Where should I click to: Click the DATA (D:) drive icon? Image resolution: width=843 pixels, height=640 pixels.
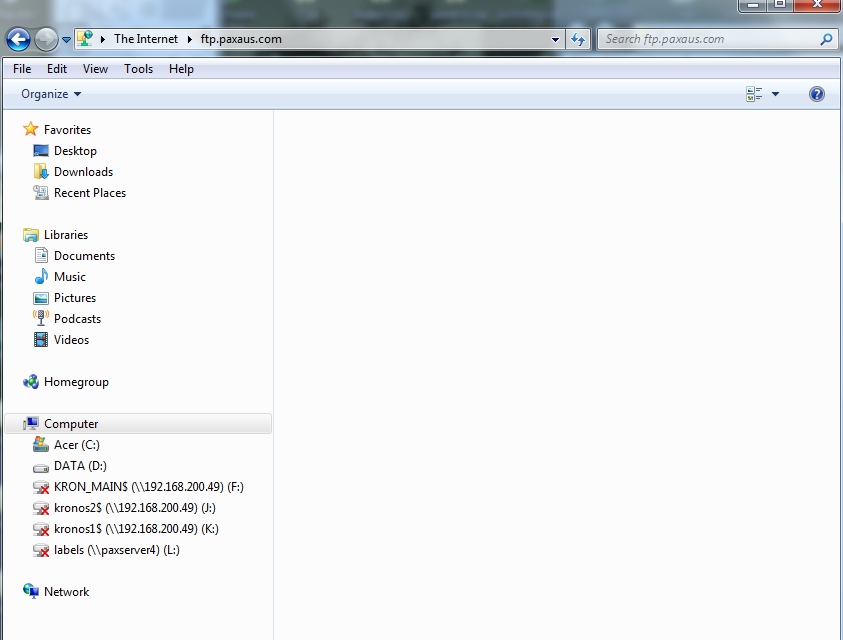(x=41, y=467)
